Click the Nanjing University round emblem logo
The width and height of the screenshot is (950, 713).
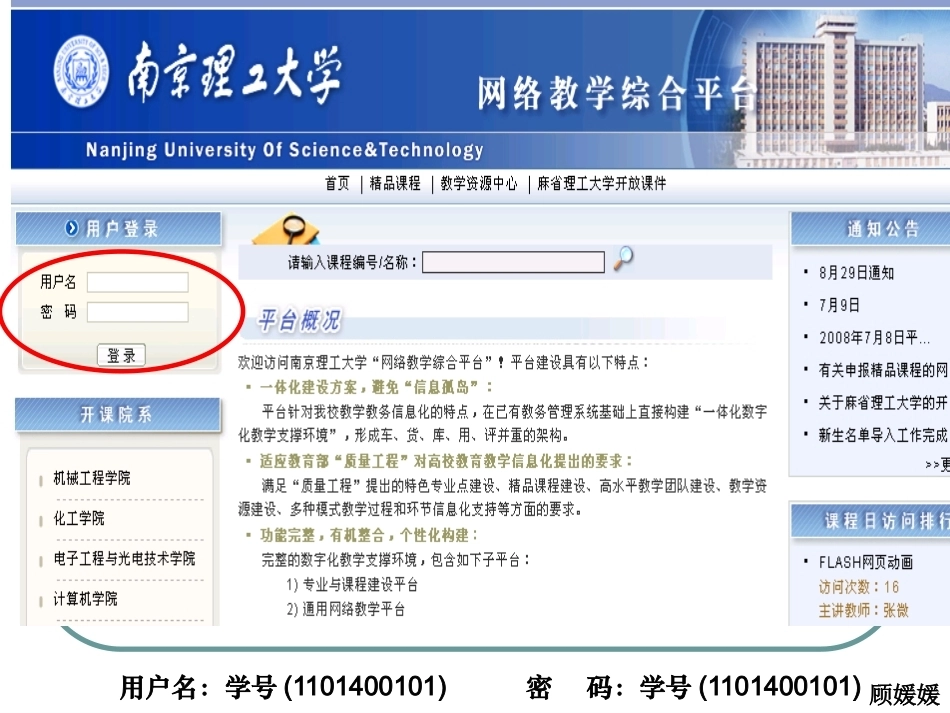pos(81,72)
